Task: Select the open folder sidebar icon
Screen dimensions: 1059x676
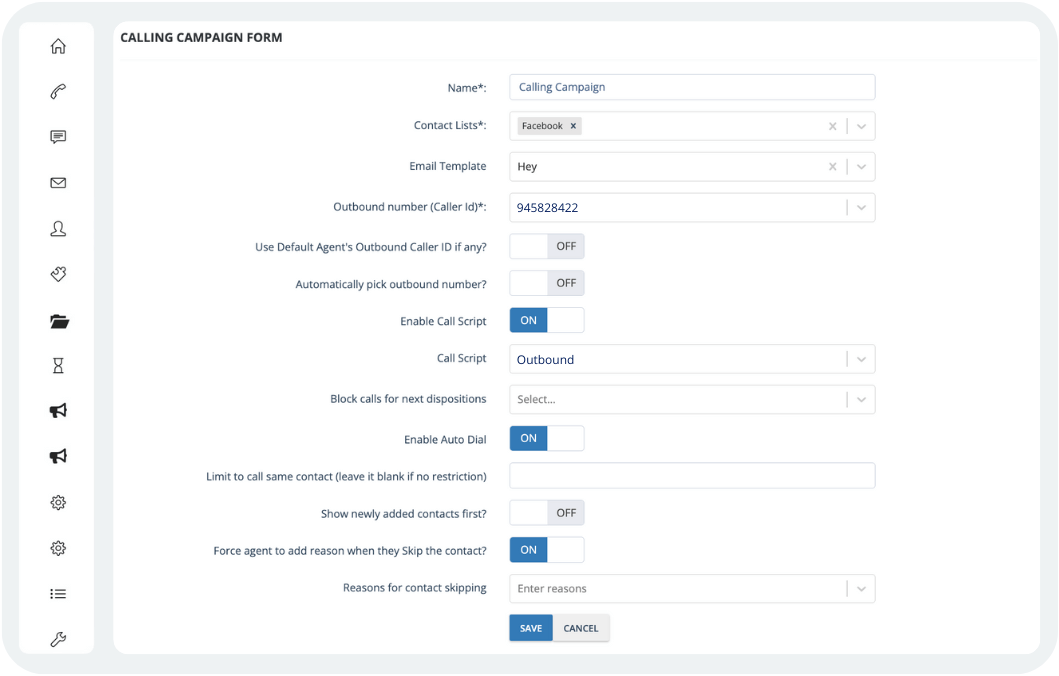Action: (x=58, y=321)
